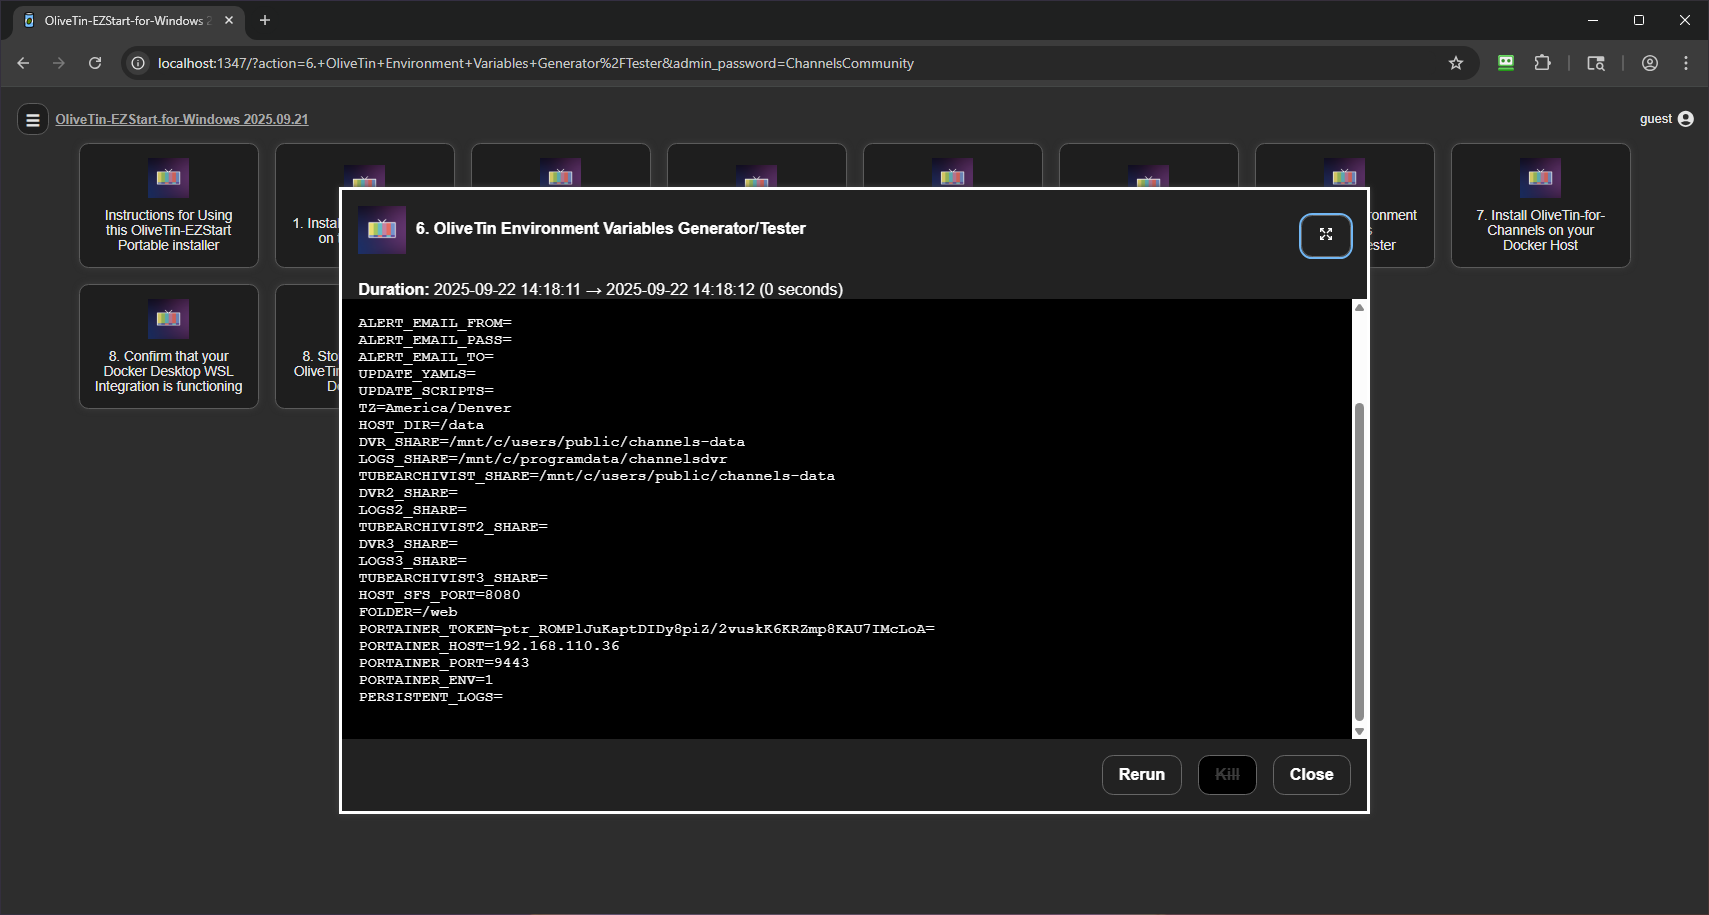Screen dimensions: 1709x915
Task: Close the output dialog
Action: (x=1311, y=774)
